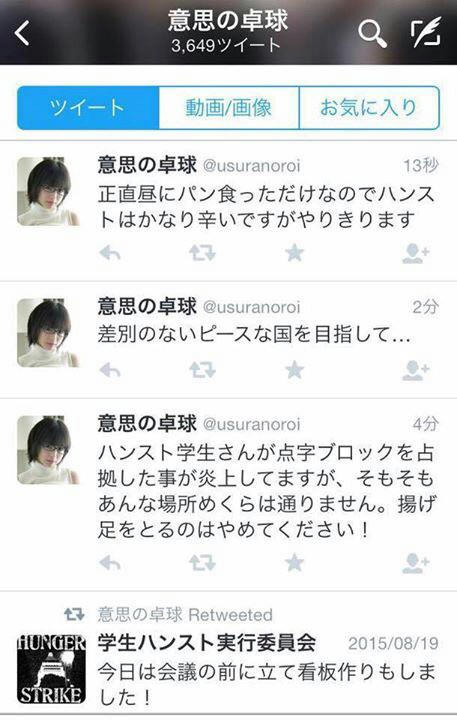The image size is (457, 720).
Task: Star the 4分 tweet about ハンスト学生
Action: click(x=294, y=562)
